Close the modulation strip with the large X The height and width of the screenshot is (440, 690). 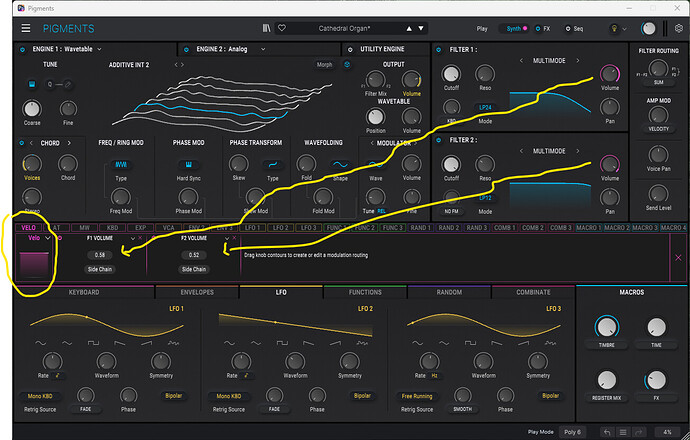pyautogui.click(x=678, y=258)
